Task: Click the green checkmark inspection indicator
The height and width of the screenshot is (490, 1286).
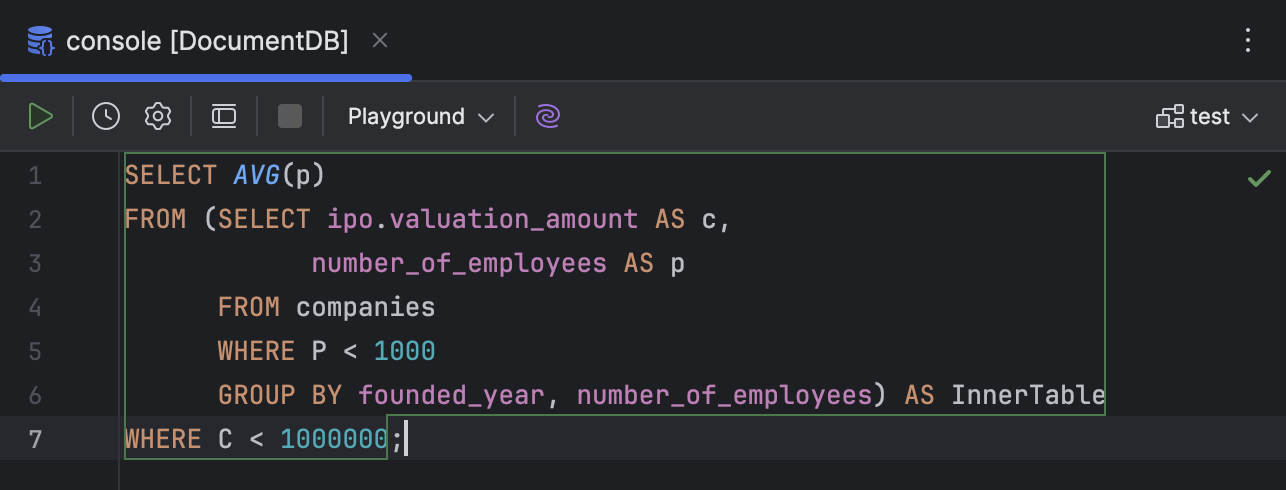Action: (1258, 179)
